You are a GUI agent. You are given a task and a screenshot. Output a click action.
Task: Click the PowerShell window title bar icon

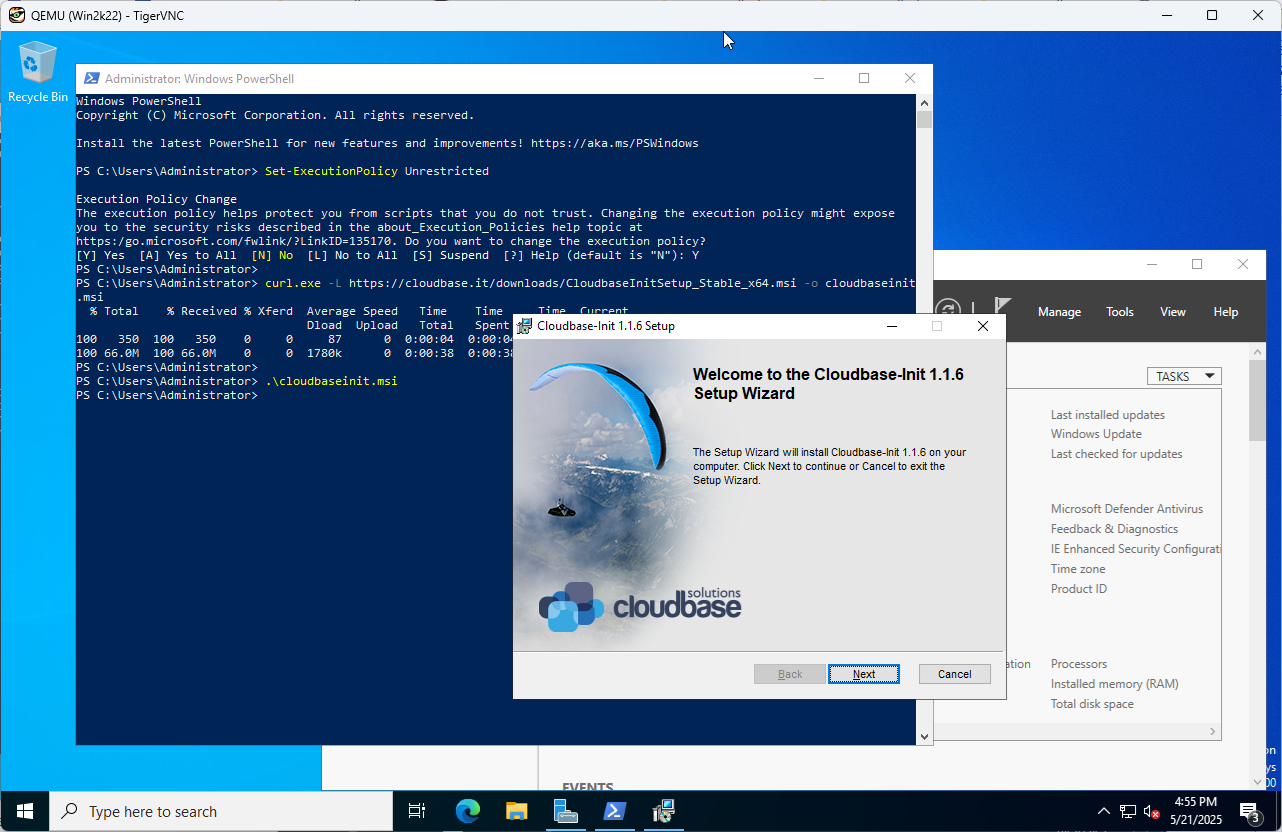point(91,78)
